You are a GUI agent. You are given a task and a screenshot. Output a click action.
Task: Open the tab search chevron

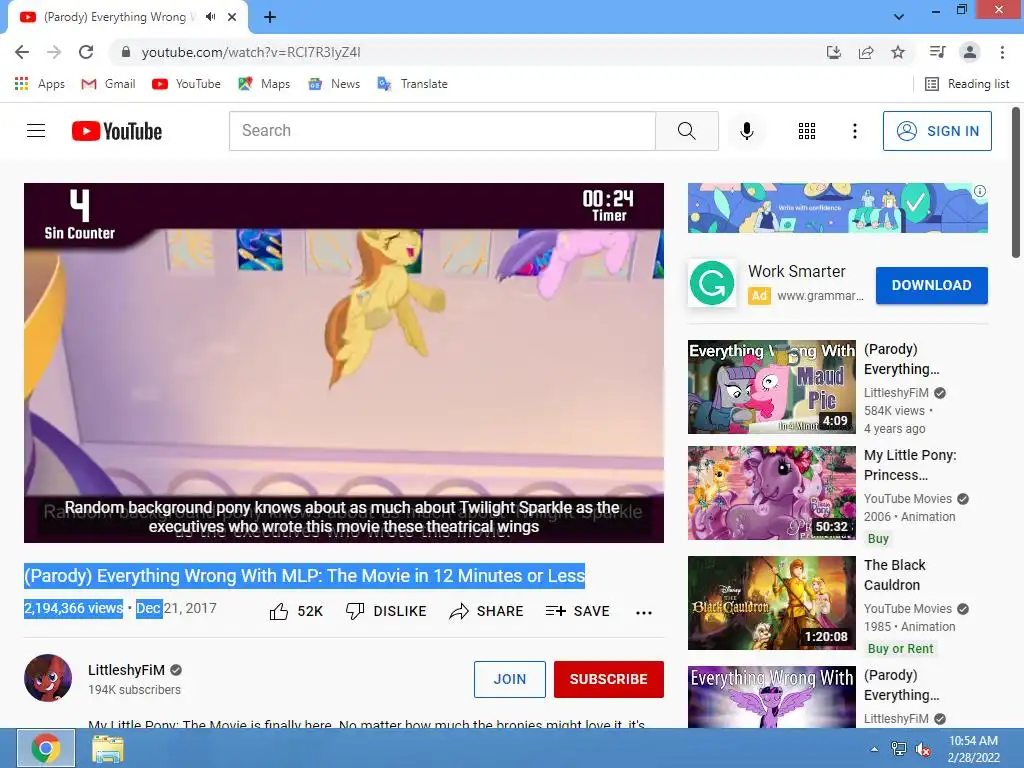pyautogui.click(x=899, y=16)
